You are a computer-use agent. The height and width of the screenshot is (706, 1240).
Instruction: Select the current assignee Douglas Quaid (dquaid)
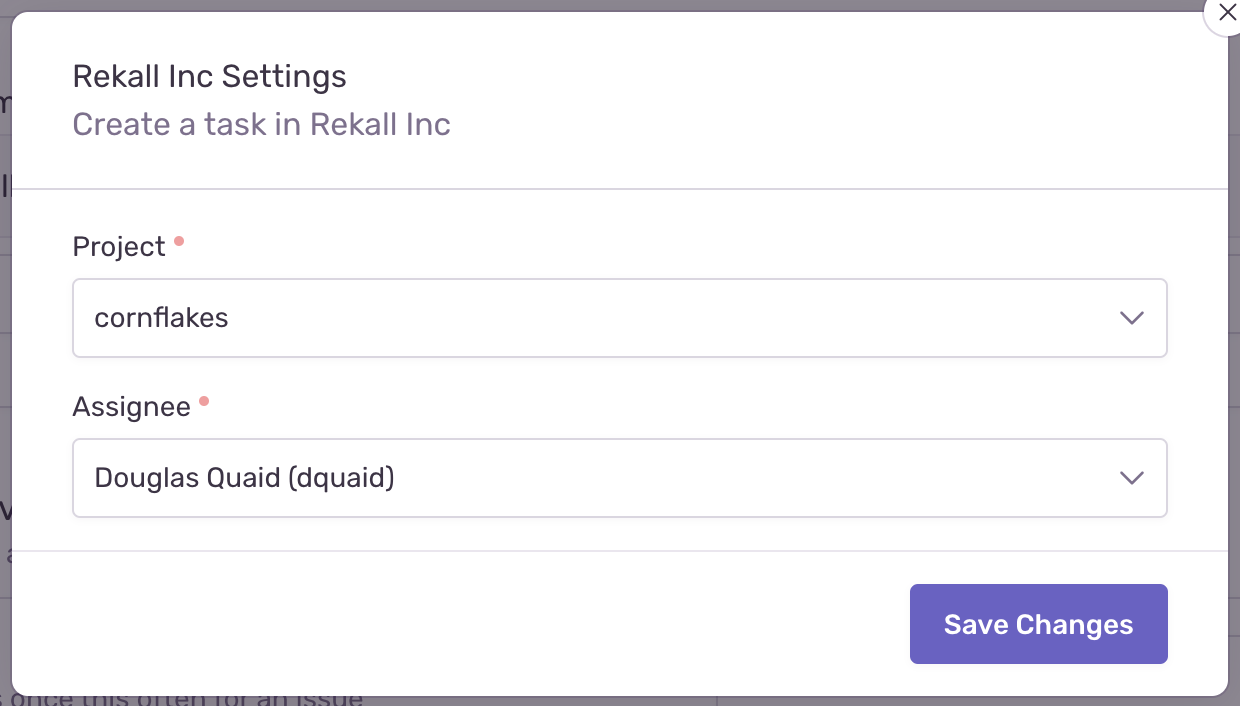pyautogui.click(x=620, y=478)
